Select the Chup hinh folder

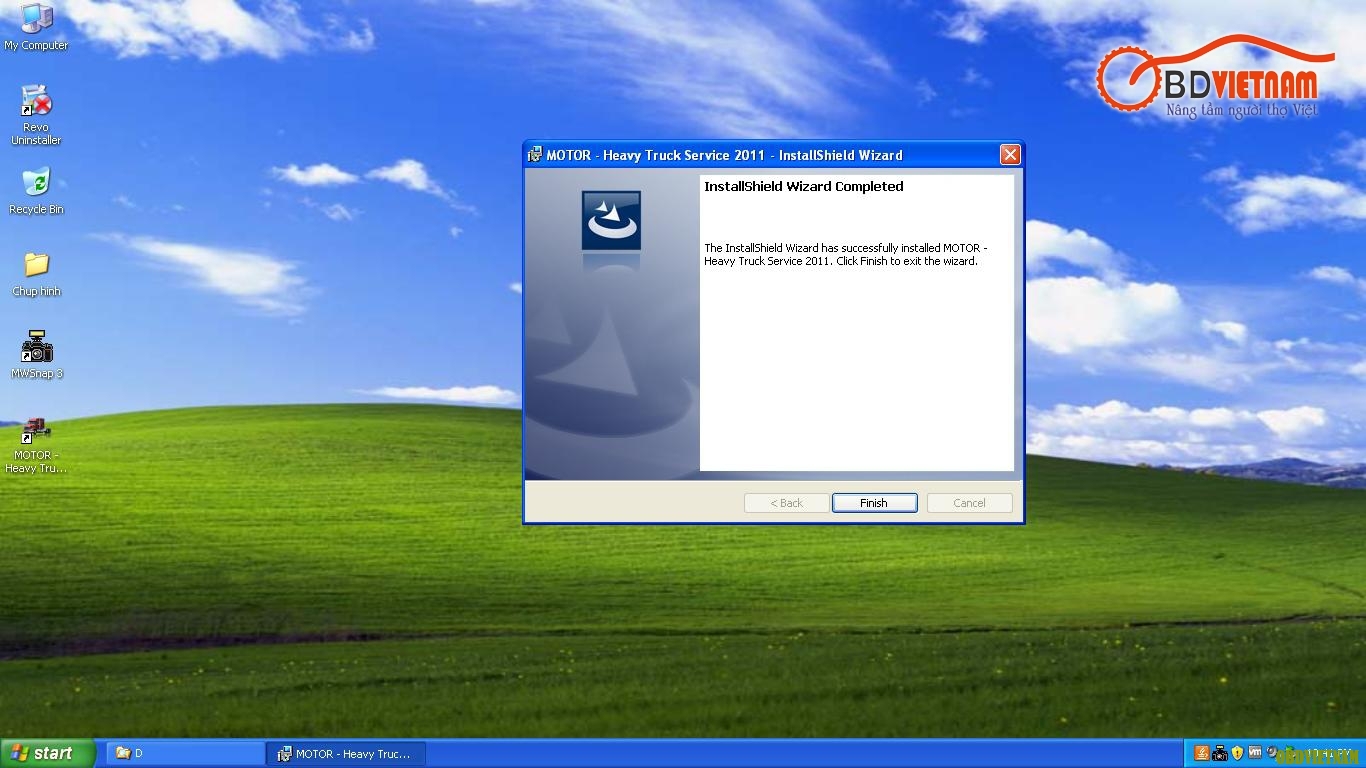click(36, 273)
